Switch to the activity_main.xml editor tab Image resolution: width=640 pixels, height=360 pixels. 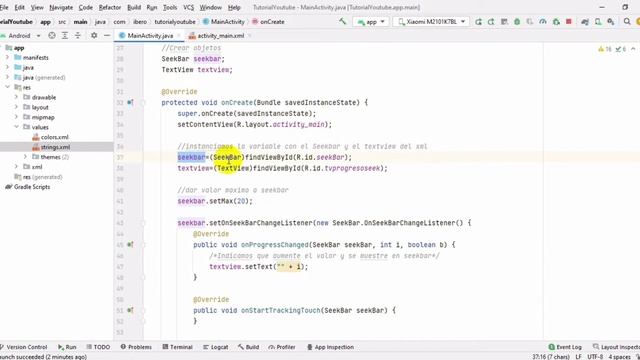click(220, 36)
